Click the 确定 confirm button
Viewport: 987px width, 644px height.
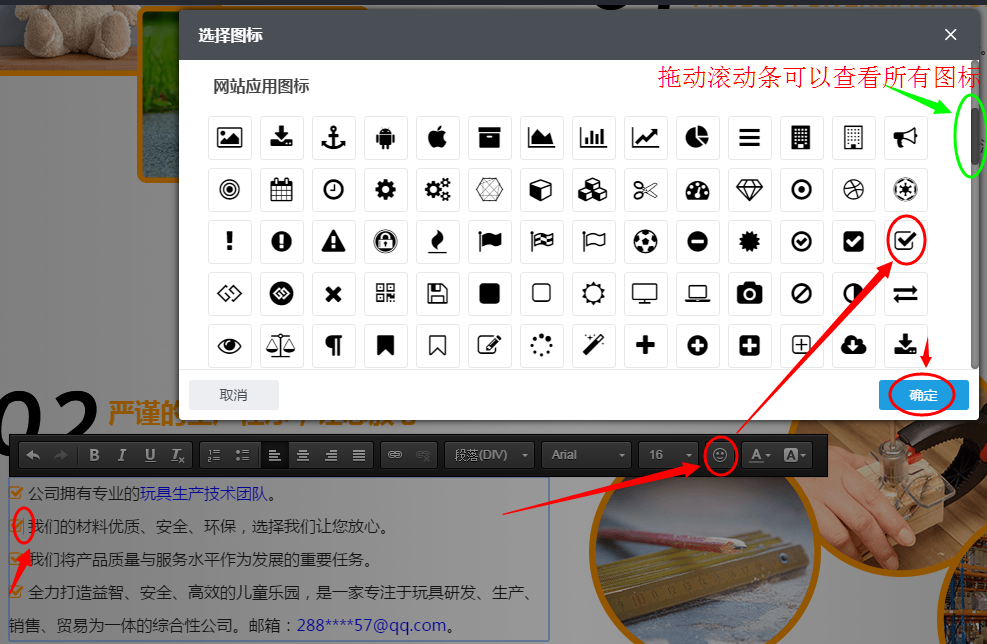pyautogui.click(x=923, y=395)
